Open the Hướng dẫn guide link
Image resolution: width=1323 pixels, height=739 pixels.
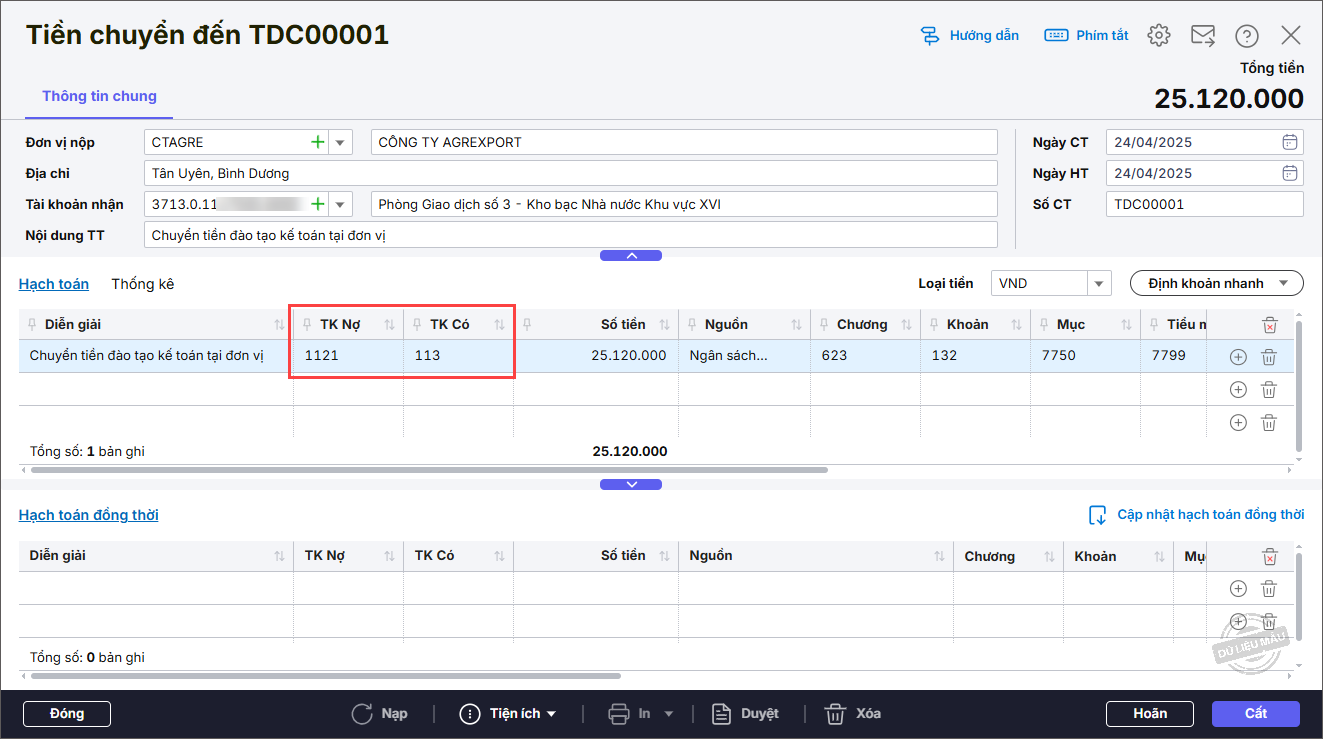pos(969,36)
